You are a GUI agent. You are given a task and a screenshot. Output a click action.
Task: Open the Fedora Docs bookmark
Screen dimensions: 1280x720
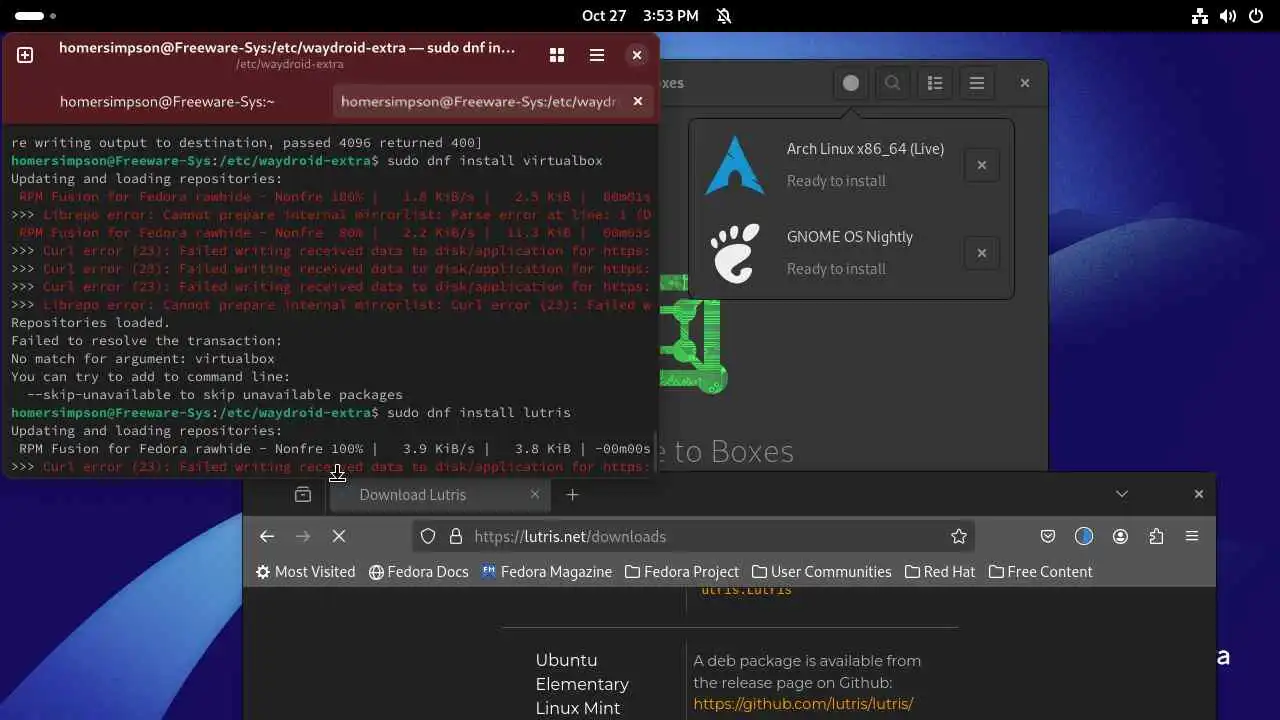tap(418, 572)
